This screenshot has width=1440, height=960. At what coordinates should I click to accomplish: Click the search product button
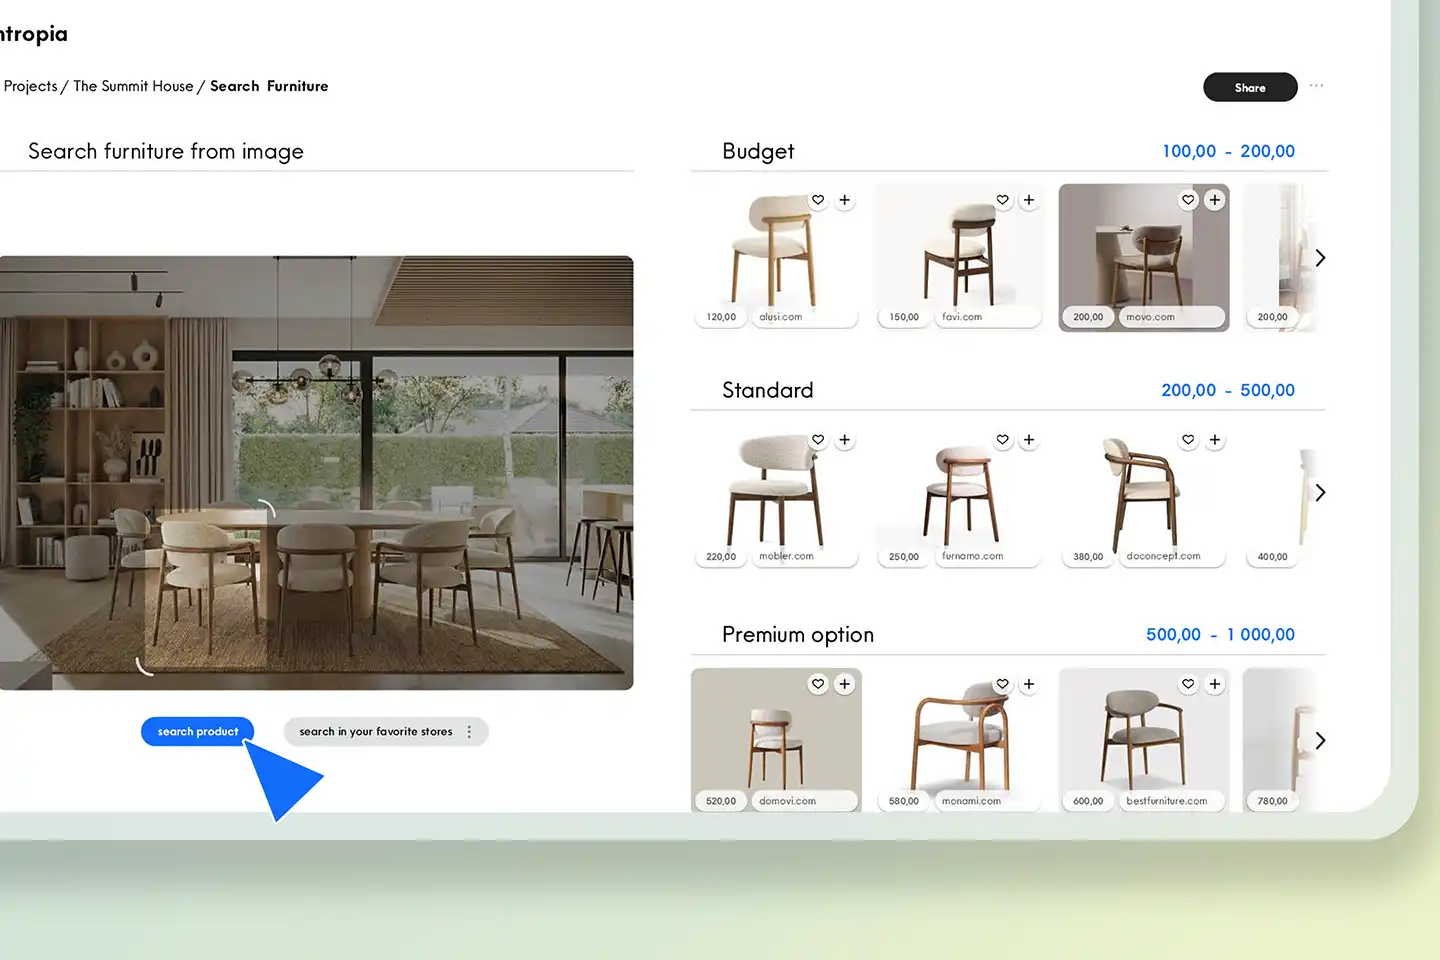197,731
